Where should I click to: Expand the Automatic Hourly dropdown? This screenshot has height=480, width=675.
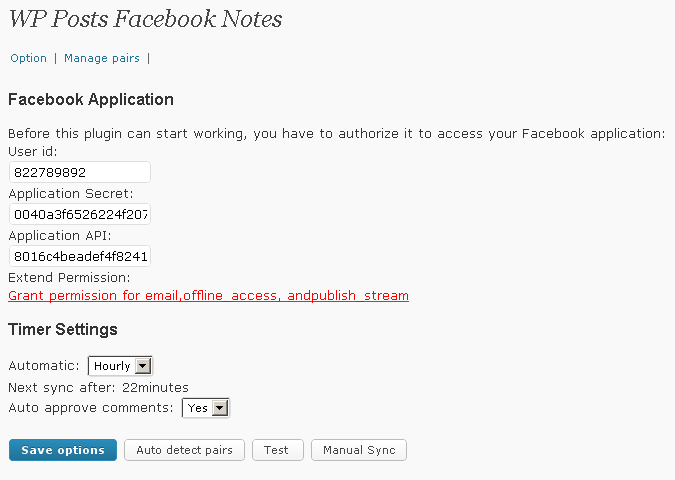click(120, 366)
